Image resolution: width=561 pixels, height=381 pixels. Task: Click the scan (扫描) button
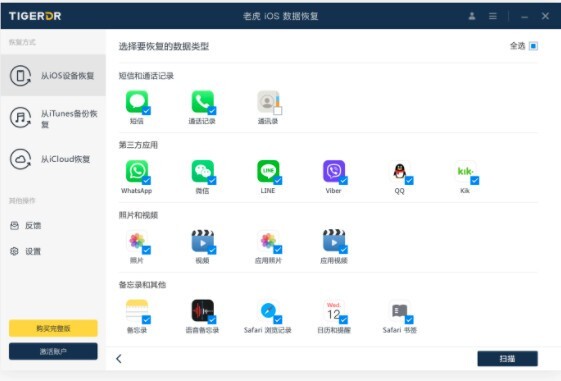tap(507, 358)
